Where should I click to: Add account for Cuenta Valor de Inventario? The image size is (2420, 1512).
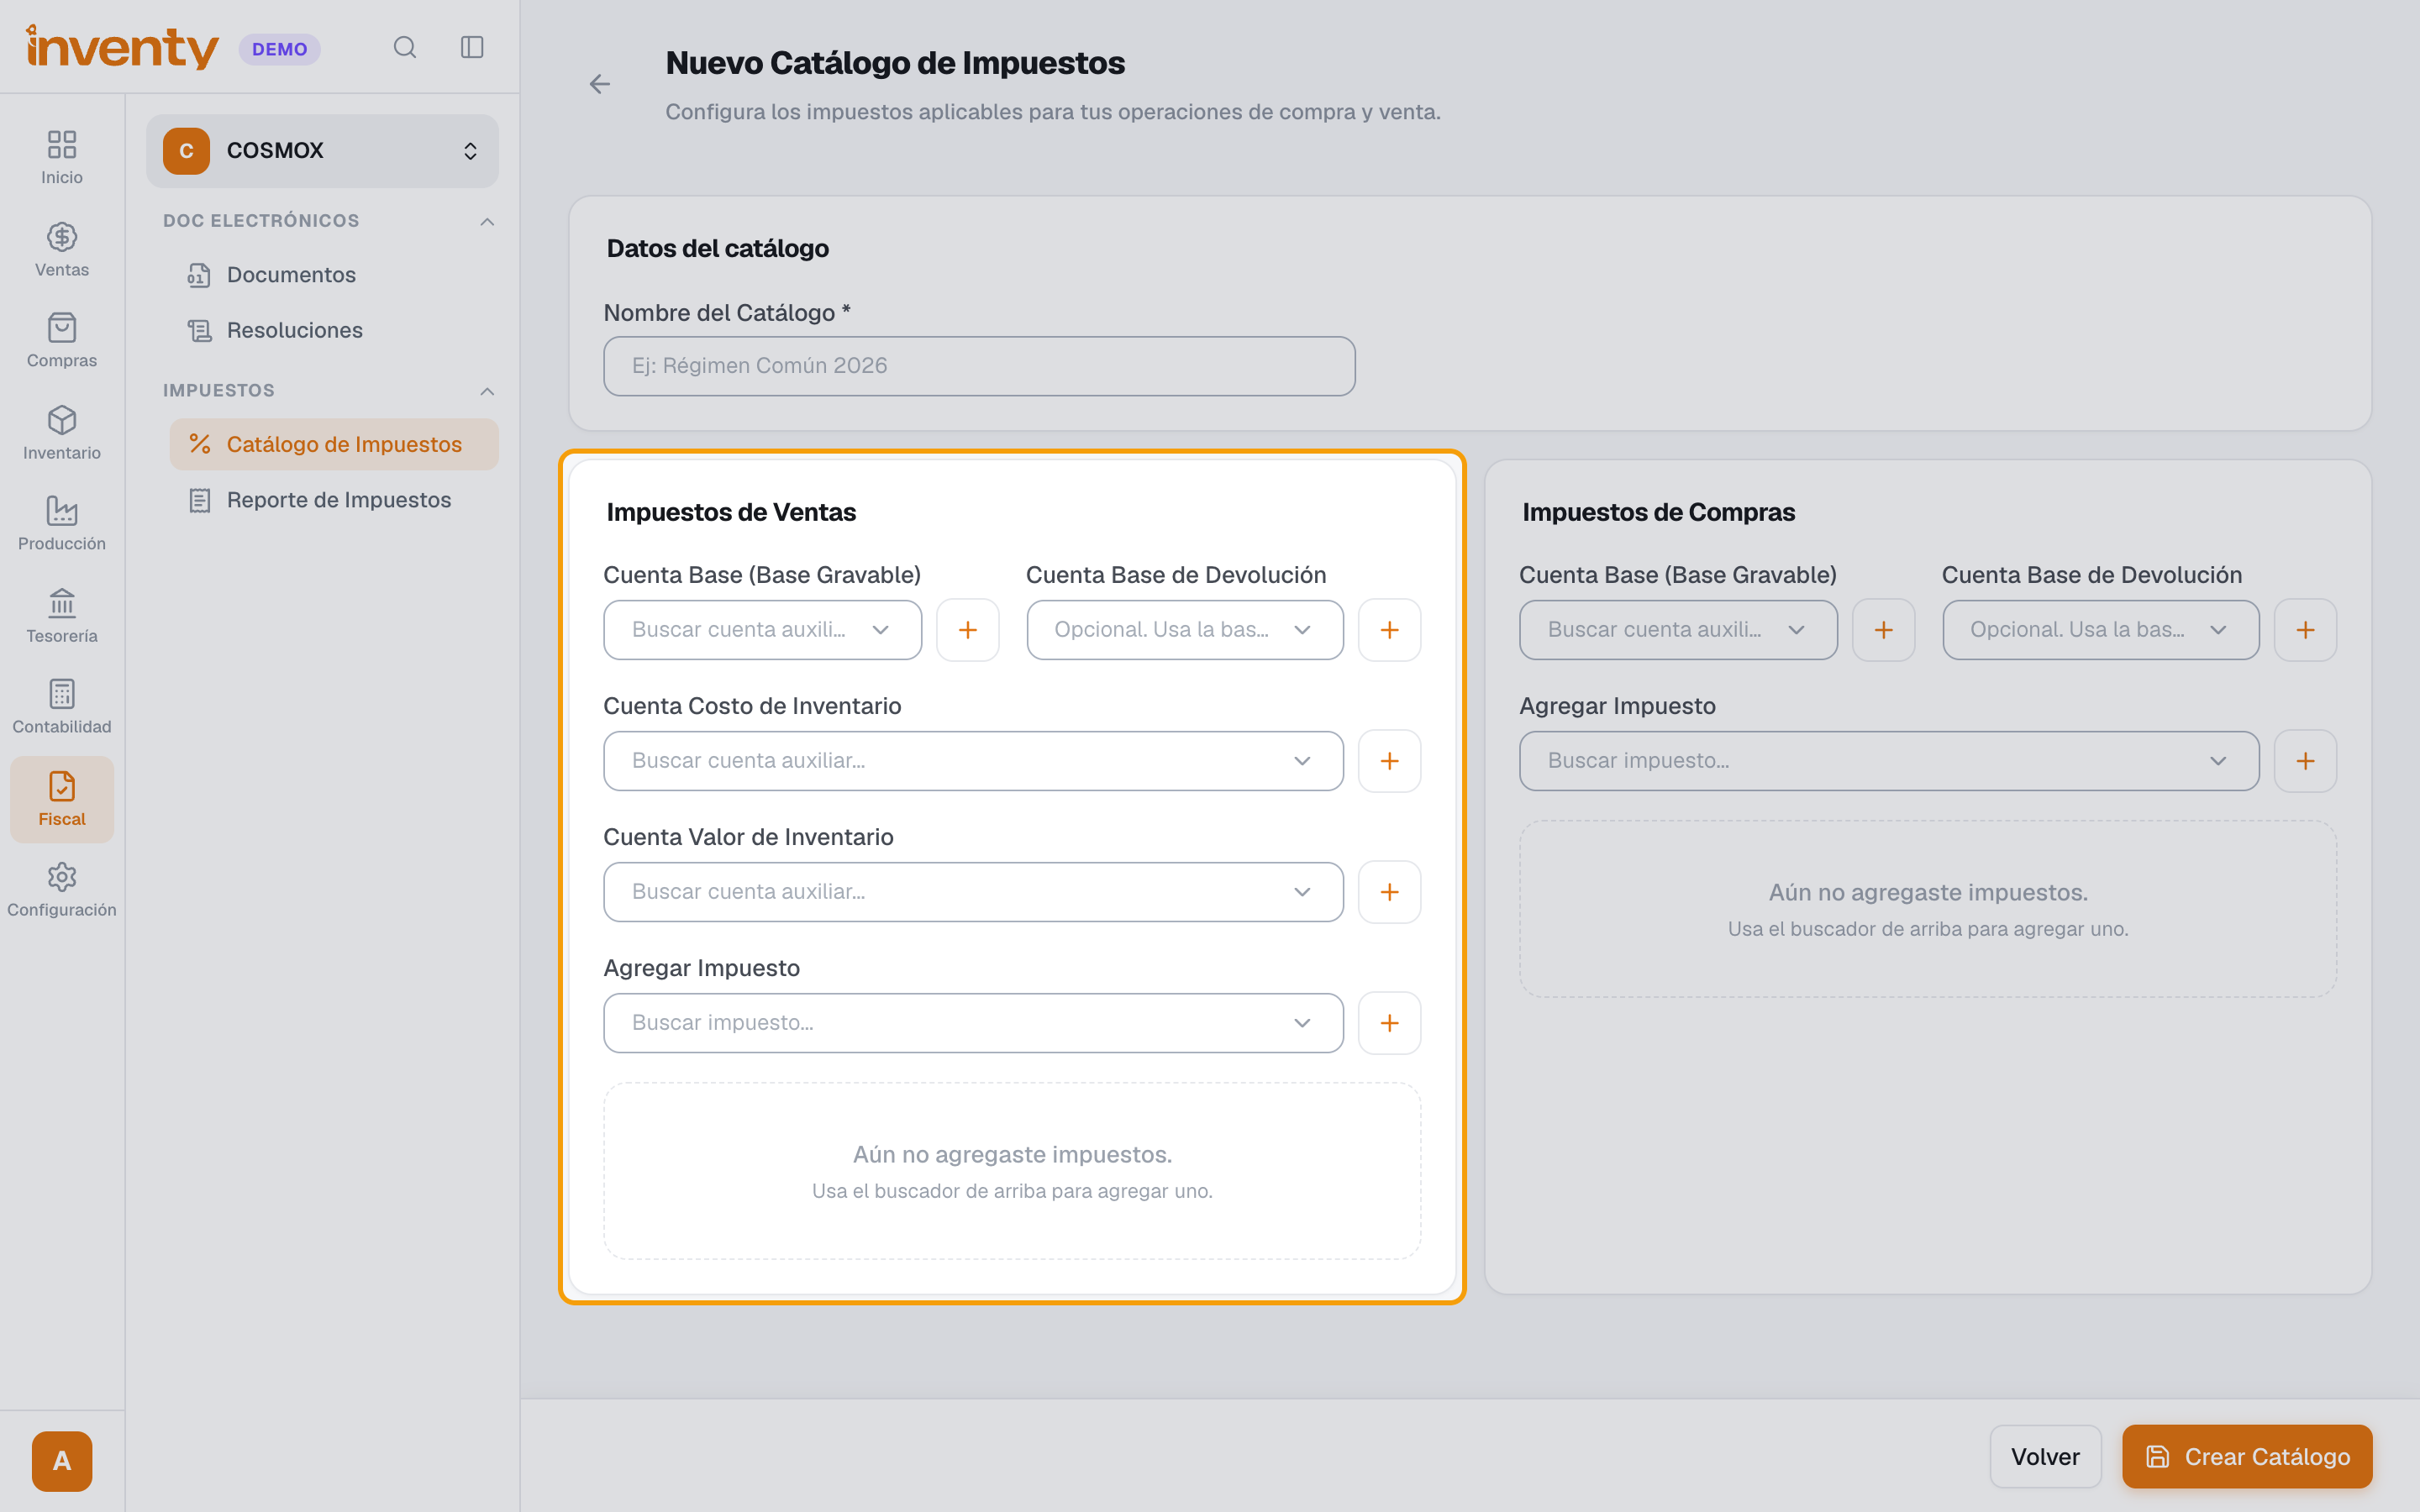pos(1390,892)
